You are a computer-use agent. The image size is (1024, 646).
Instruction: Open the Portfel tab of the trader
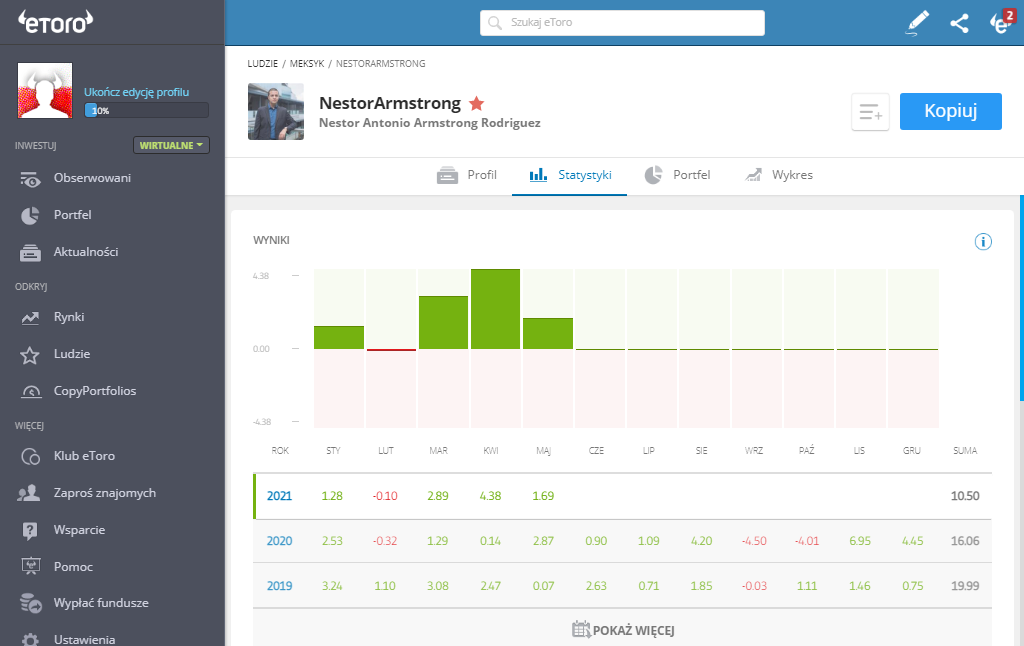677,175
